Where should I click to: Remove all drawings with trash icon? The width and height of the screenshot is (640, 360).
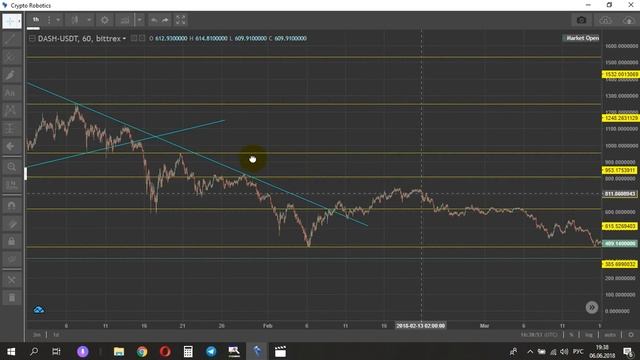tap(11, 298)
